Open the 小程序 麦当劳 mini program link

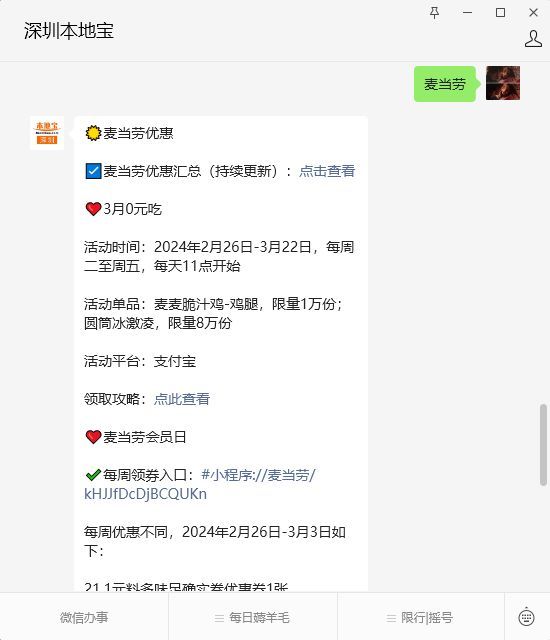(200, 484)
